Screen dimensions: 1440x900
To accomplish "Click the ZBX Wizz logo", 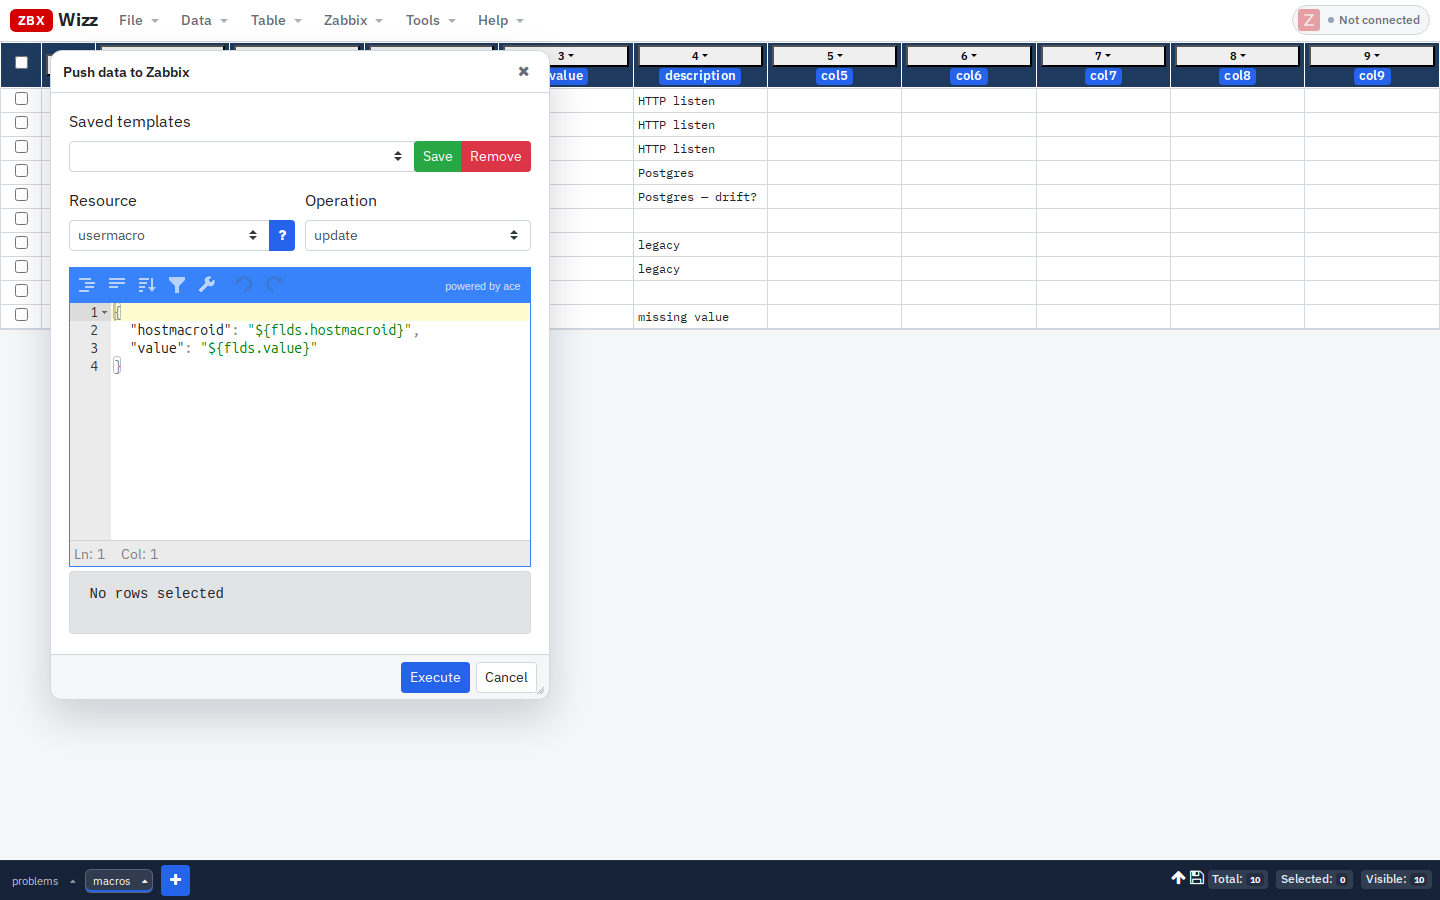I will click(54, 20).
